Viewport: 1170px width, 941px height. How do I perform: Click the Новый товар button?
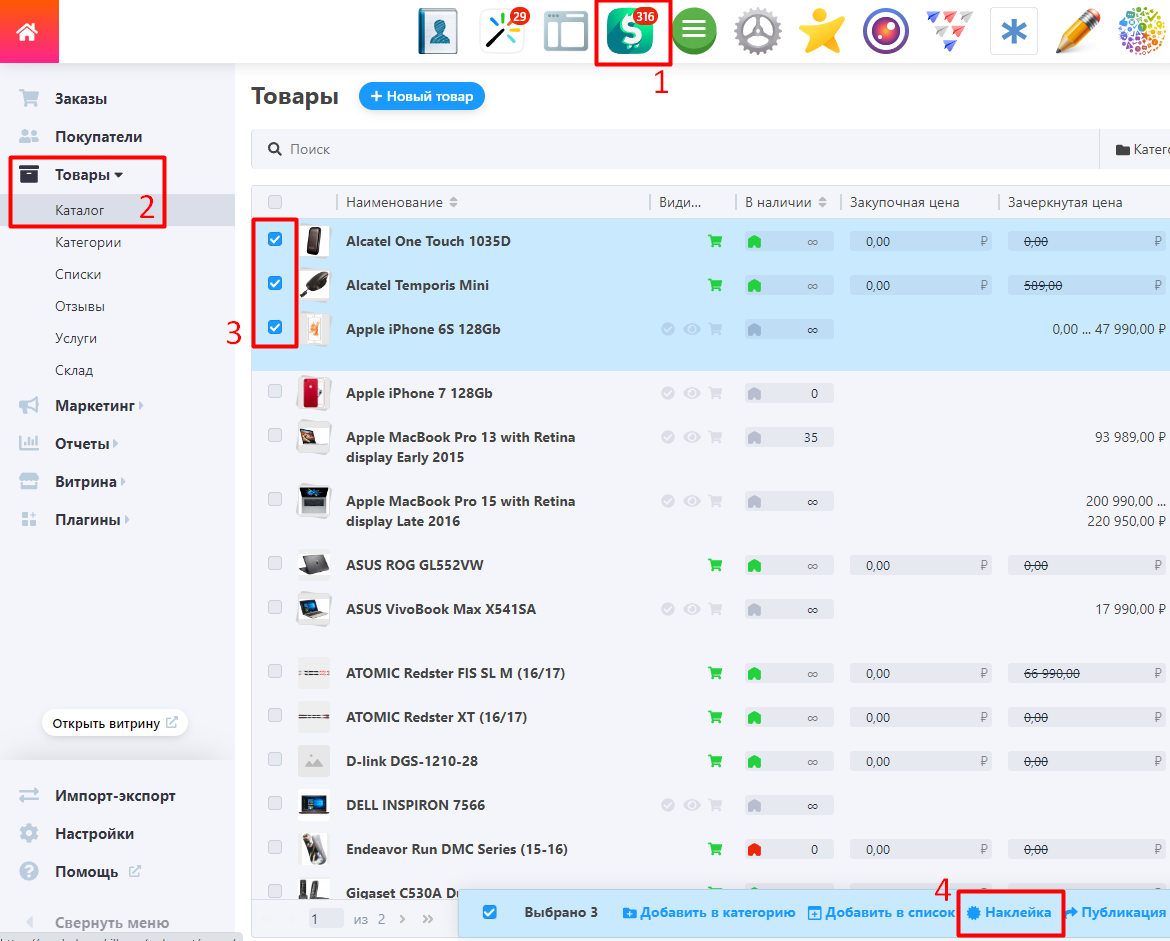pos(421,96)
